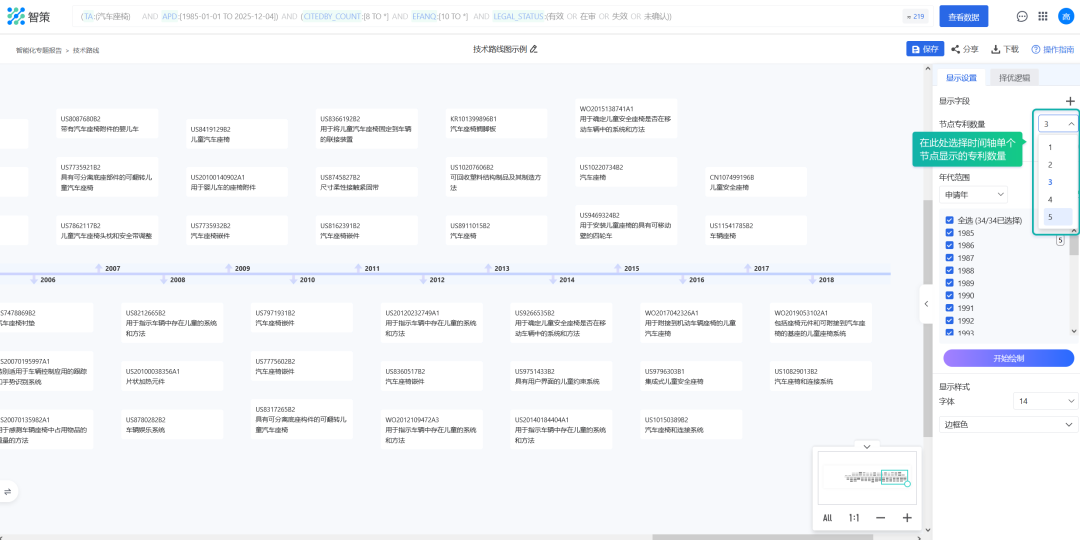Click the 219 result count badge
Viewport: 1080px width, 540px height.
(x=915, y=16)
